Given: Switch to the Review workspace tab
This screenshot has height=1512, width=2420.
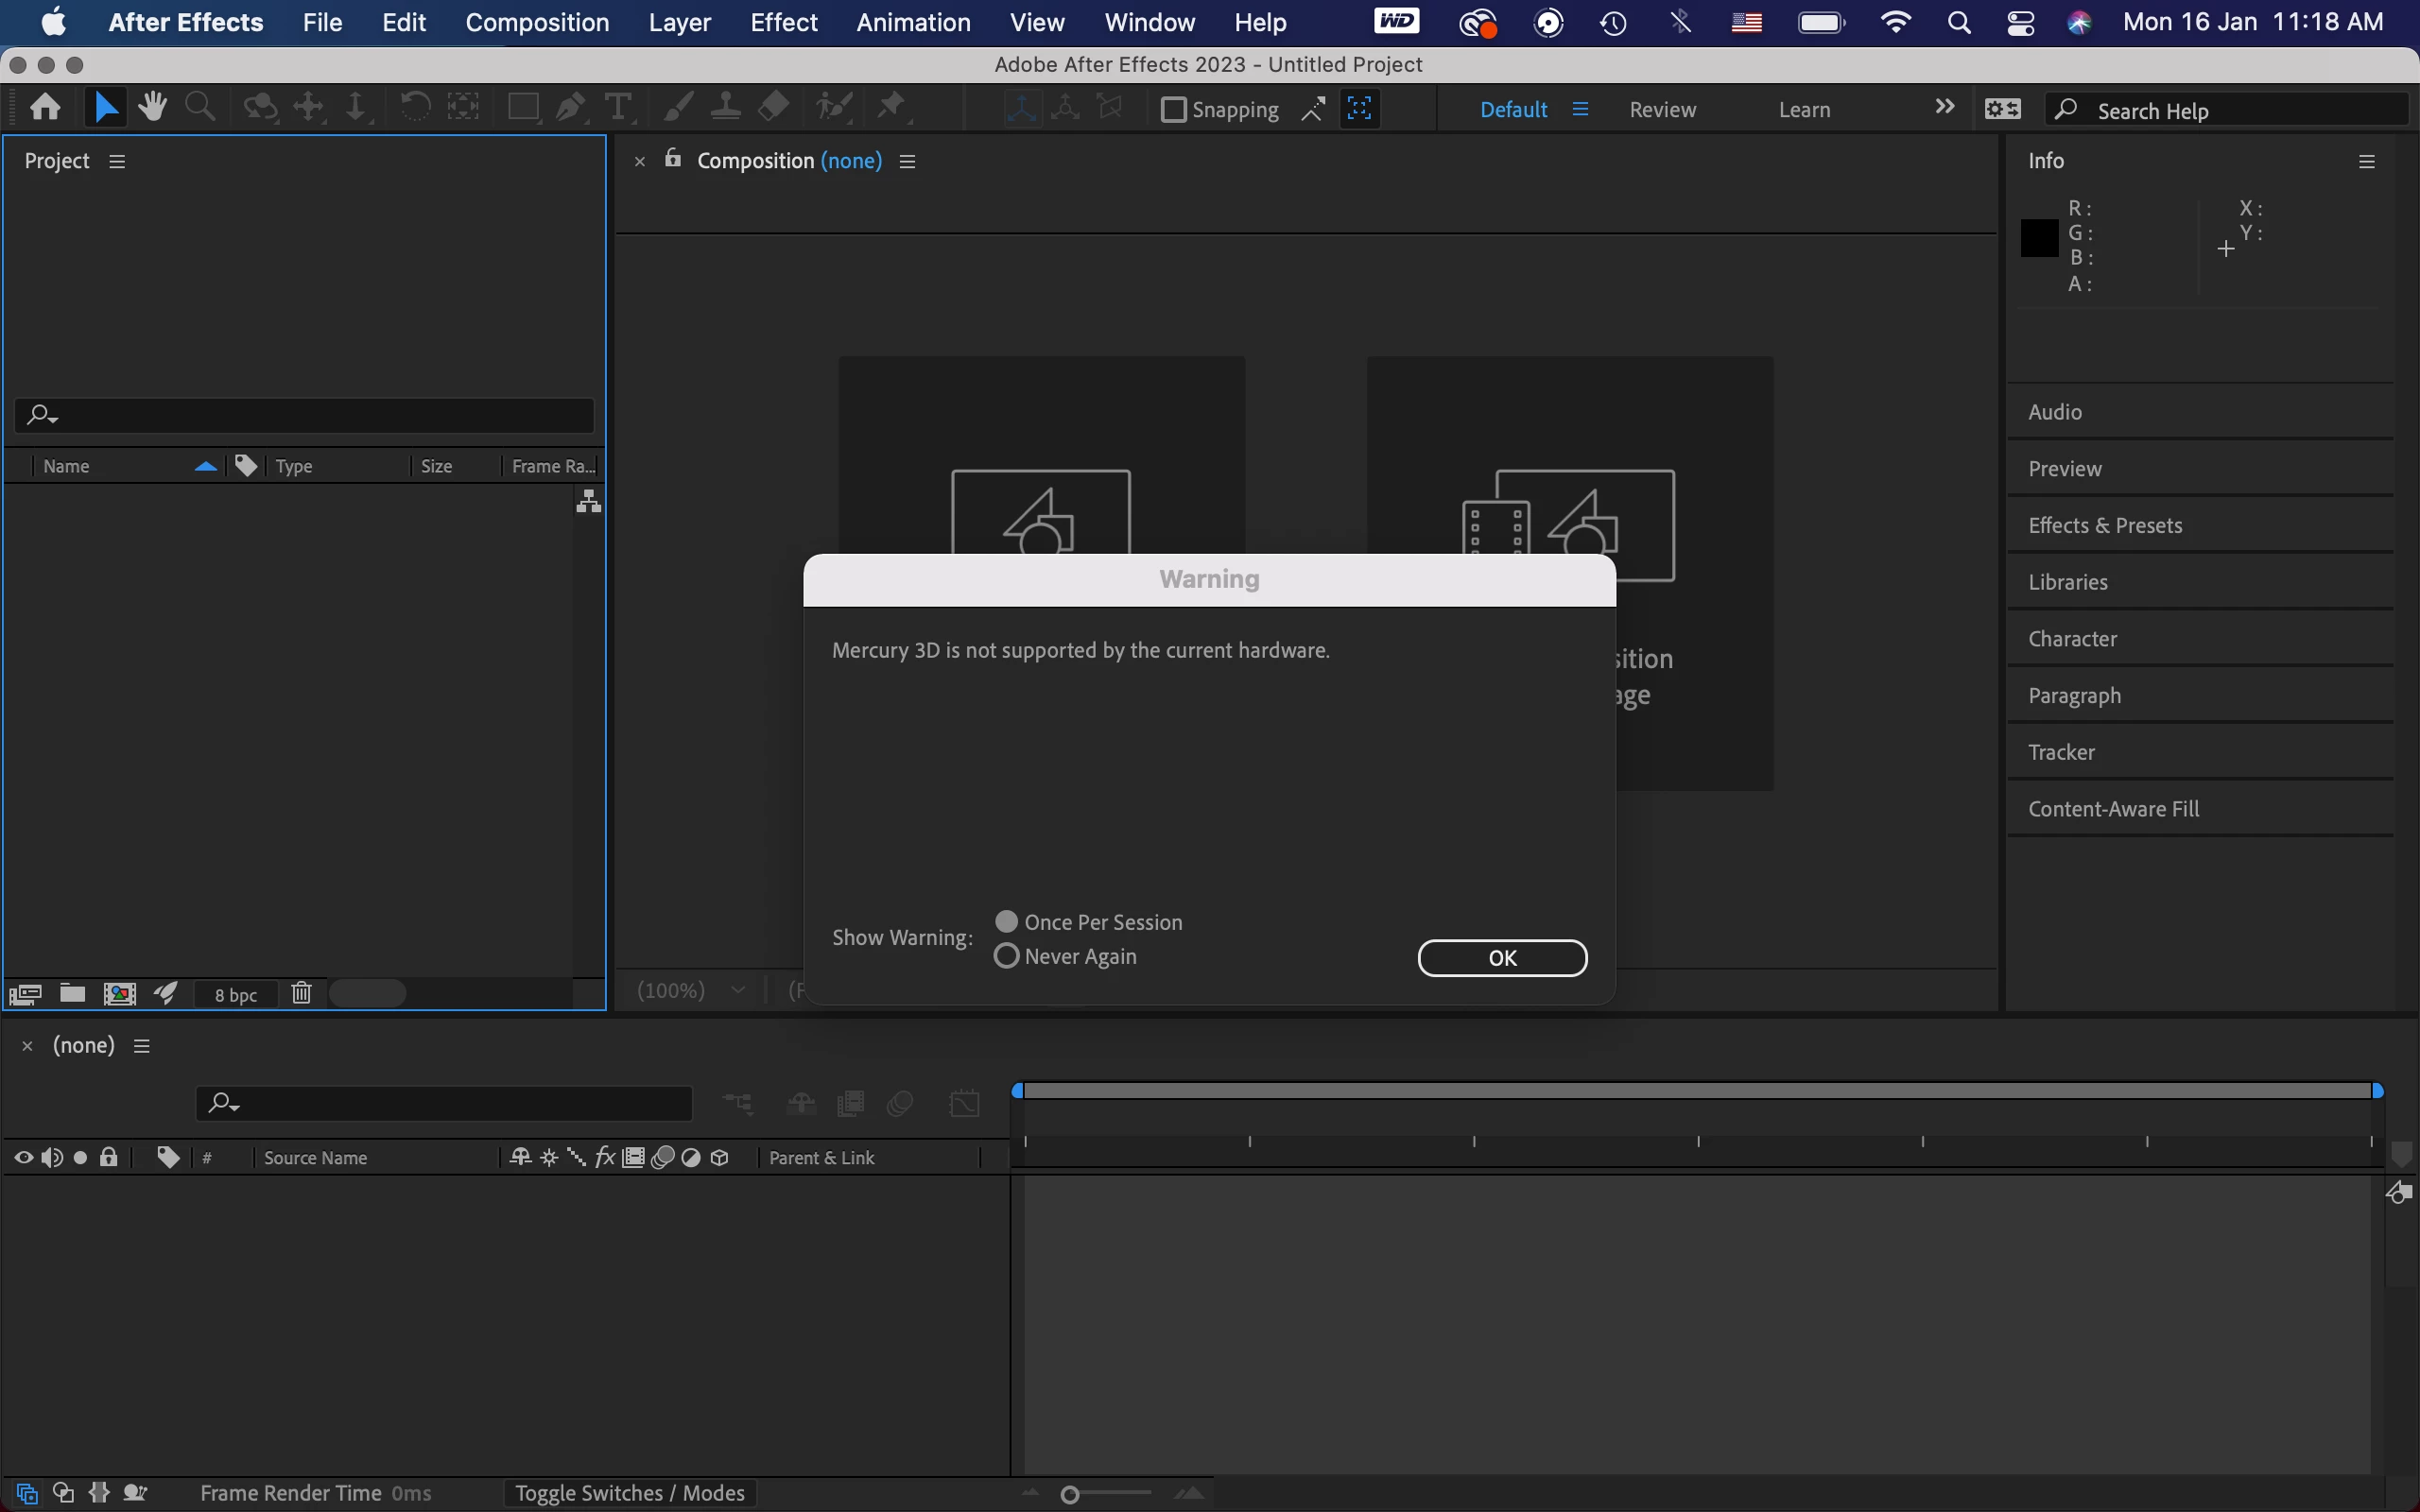Looking at the screenshot, I should click(x=1662, y=109).
